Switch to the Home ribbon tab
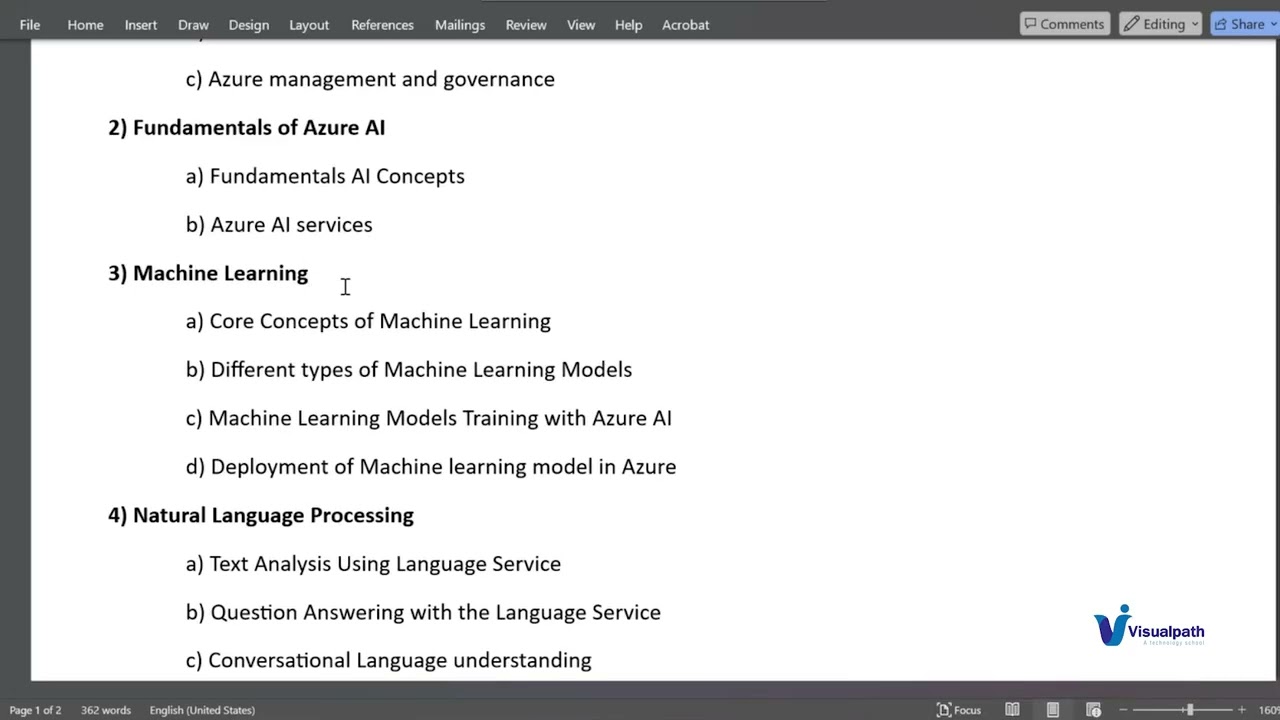 point(85,25)
